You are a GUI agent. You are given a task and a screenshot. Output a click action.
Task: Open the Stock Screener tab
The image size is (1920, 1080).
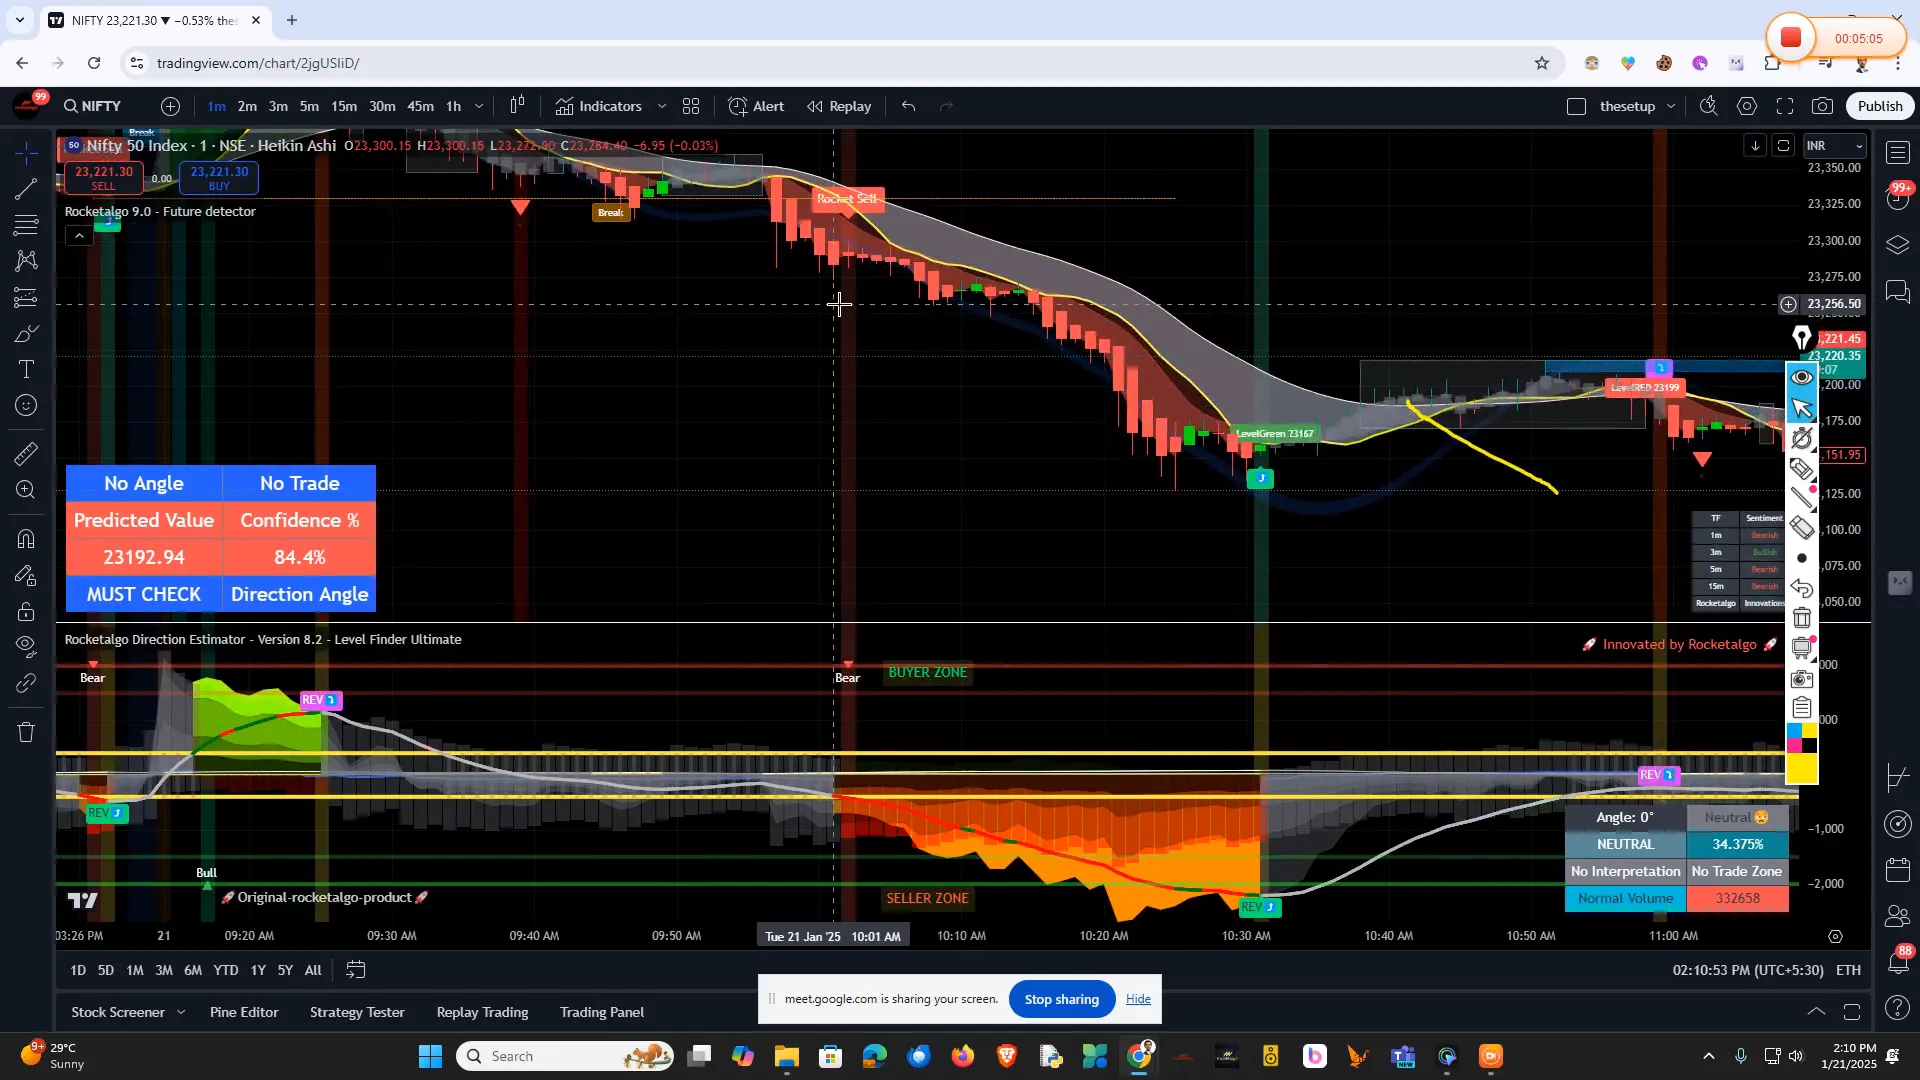[117, 1012]
